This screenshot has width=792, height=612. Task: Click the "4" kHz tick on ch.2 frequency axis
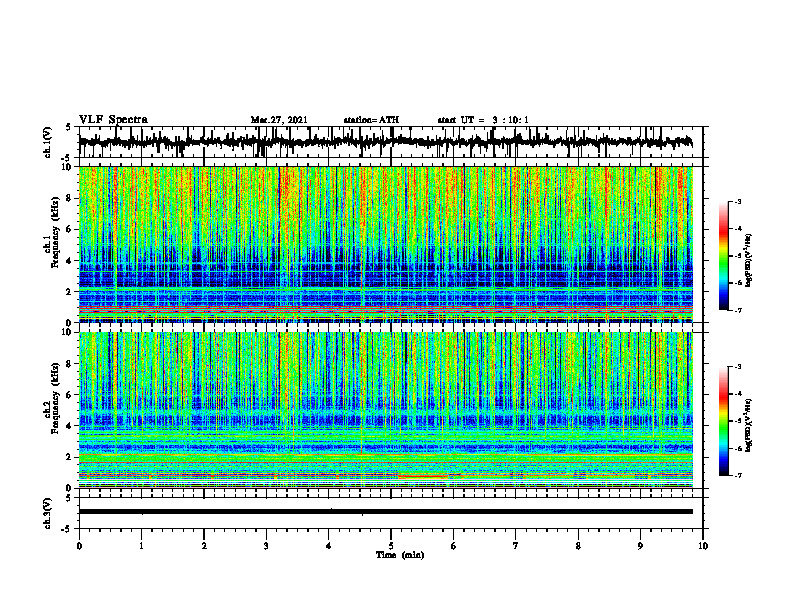69,426
